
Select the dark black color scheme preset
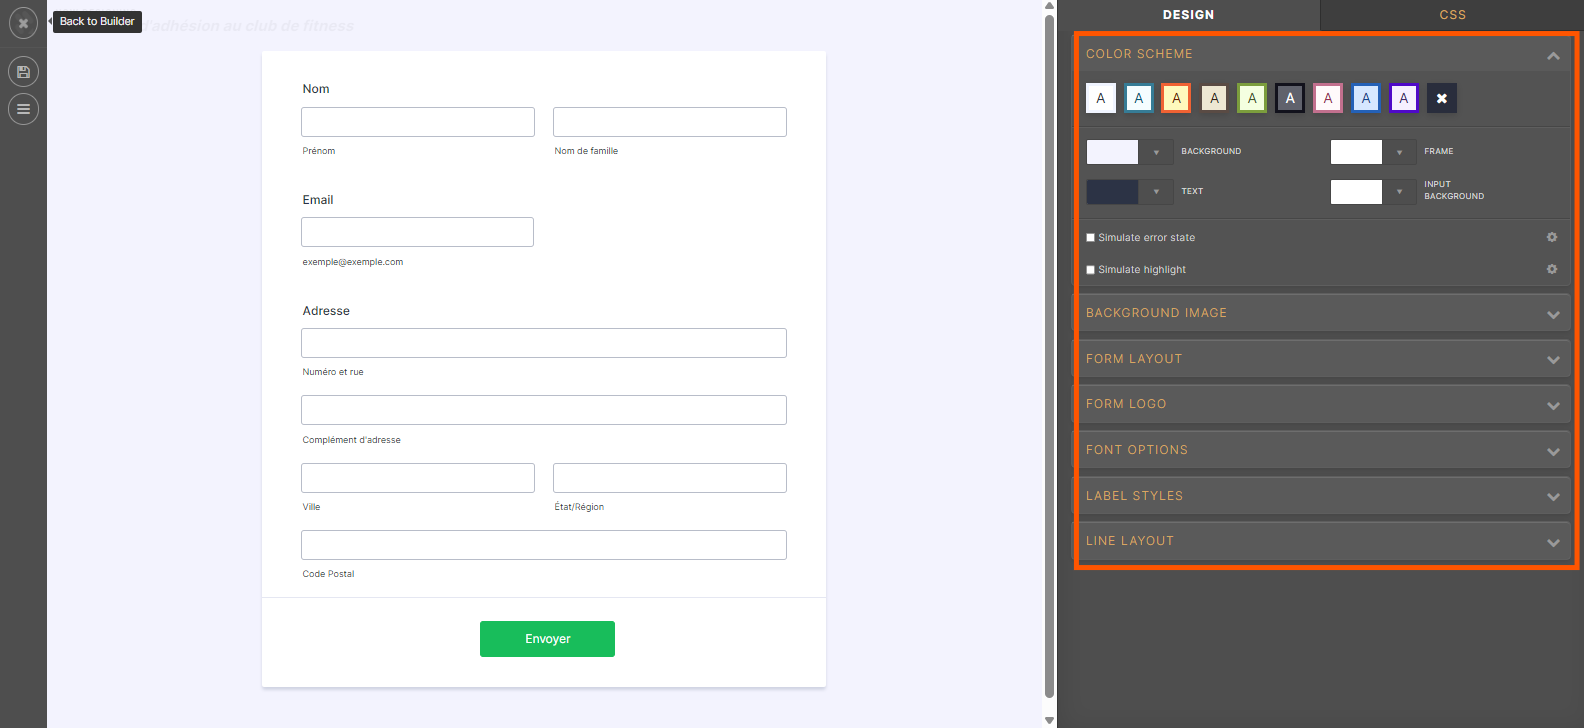point(1290,98)
